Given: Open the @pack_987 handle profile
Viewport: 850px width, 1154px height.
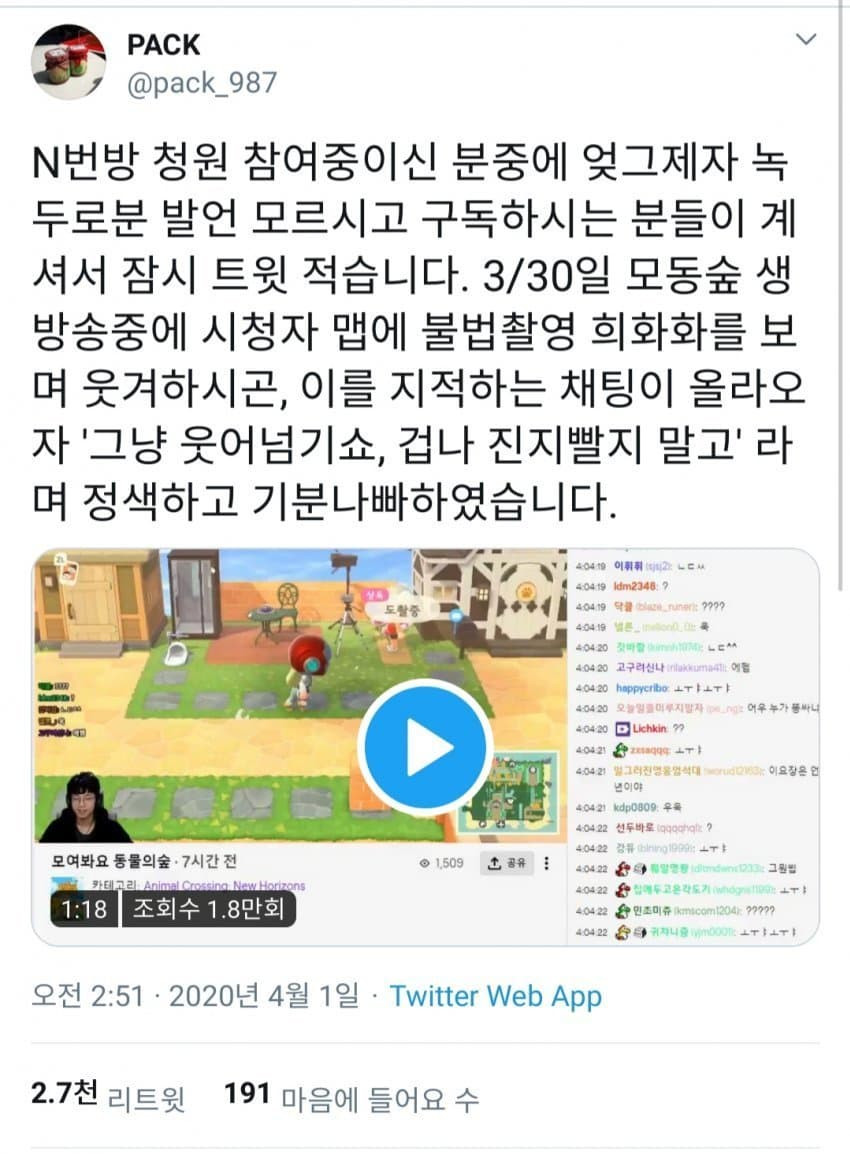Looking at the screenshot, I should [x=202, y=83].
